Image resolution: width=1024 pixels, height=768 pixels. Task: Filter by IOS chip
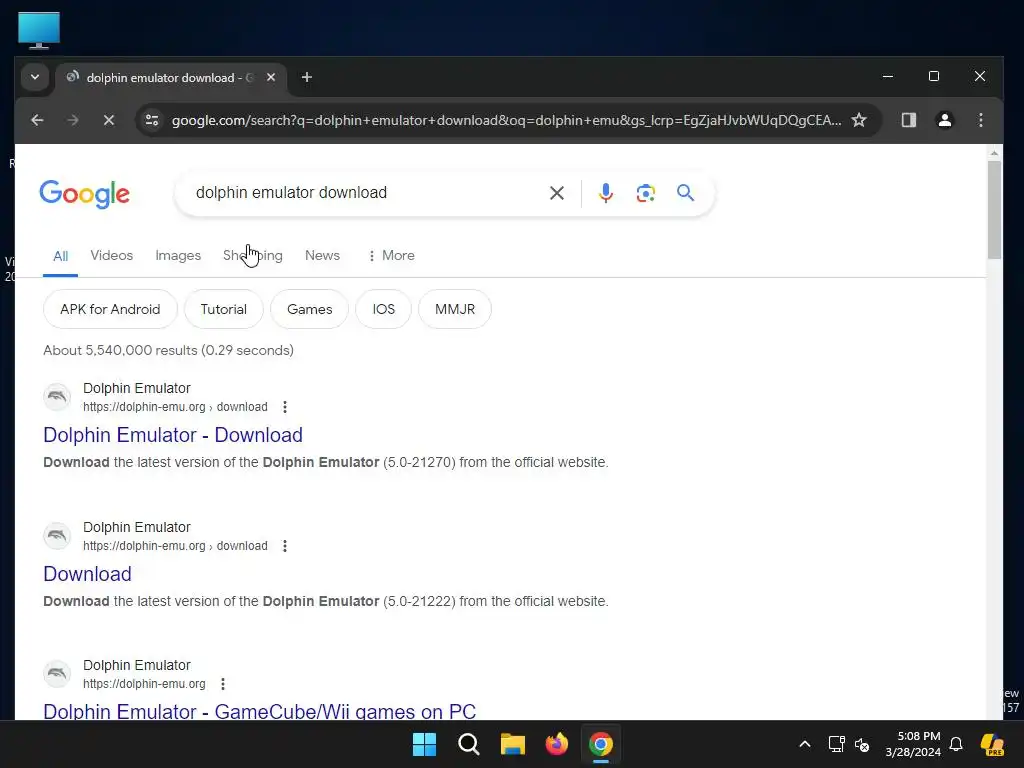pyautogui.click(x=383, y=309)
